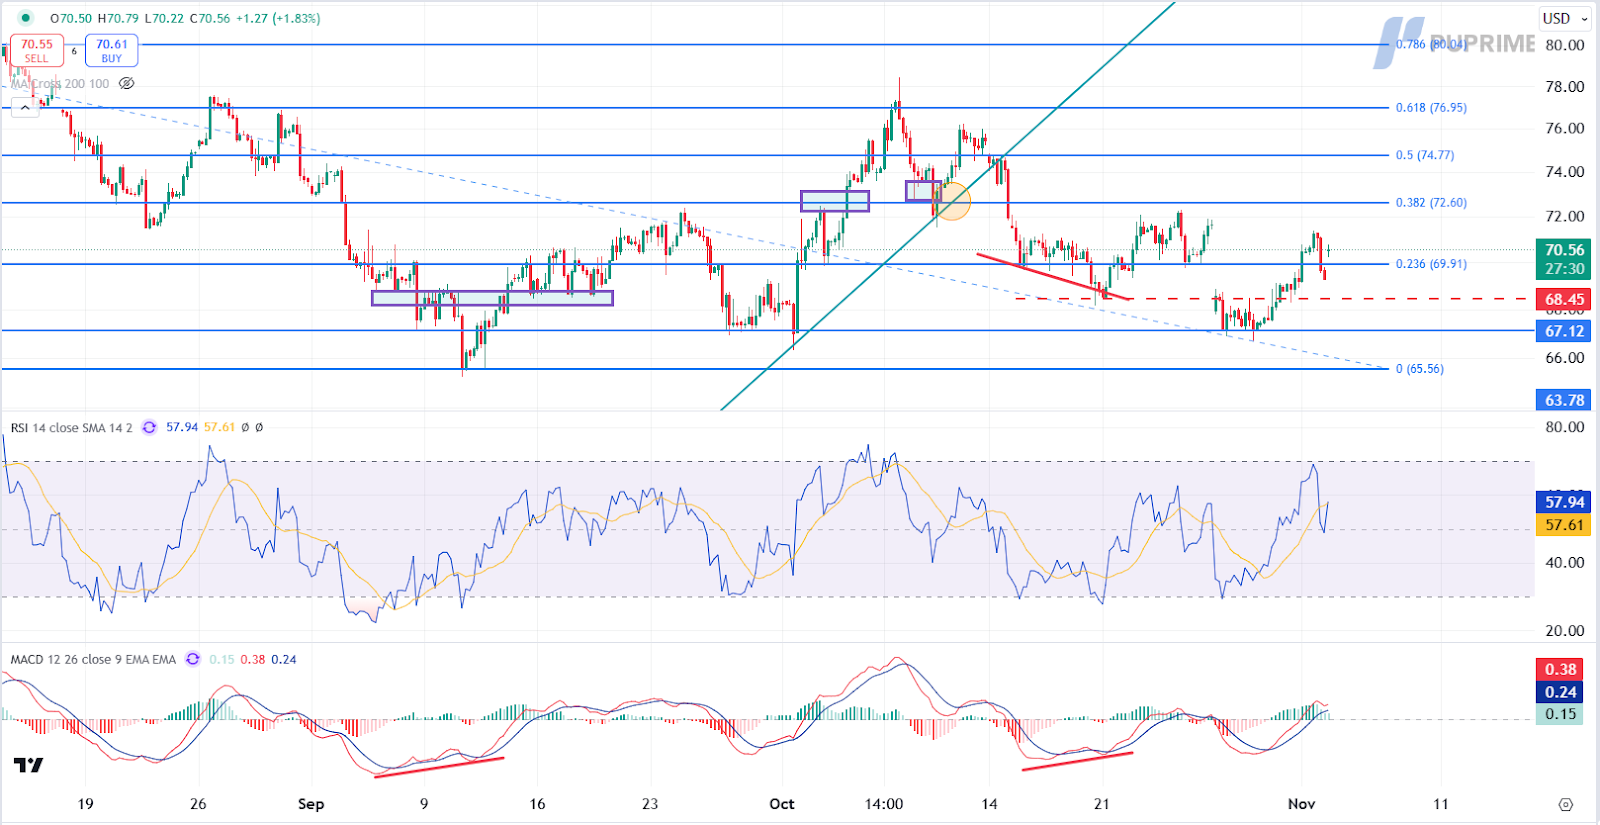Select the red dashed horizontal line at 68.45
Viewport: 1600px width, 825px height.
click(x=1273, y=298)
